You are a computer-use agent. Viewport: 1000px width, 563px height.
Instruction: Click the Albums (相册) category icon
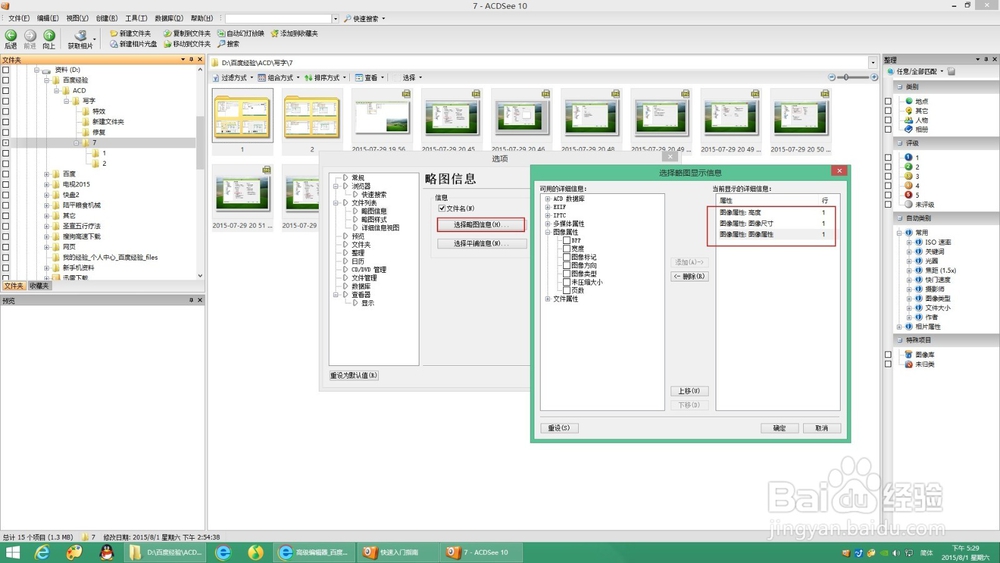pyautogui.click(x=909, y=129)
